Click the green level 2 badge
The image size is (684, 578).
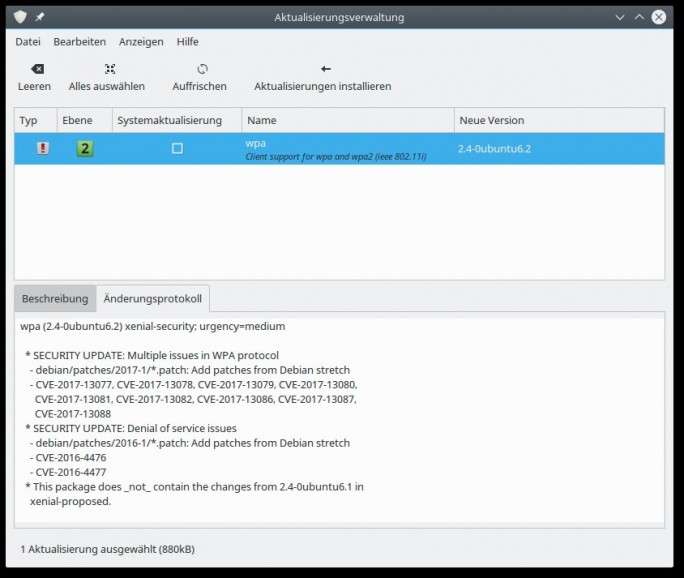(85, 148)
